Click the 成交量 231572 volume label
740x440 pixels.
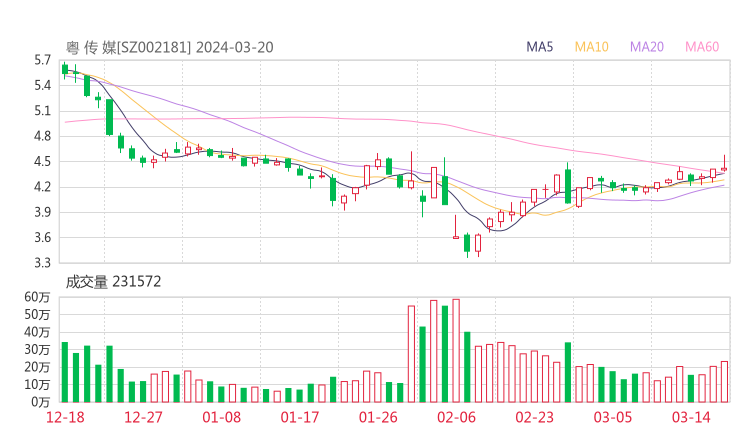pos(113,282)
